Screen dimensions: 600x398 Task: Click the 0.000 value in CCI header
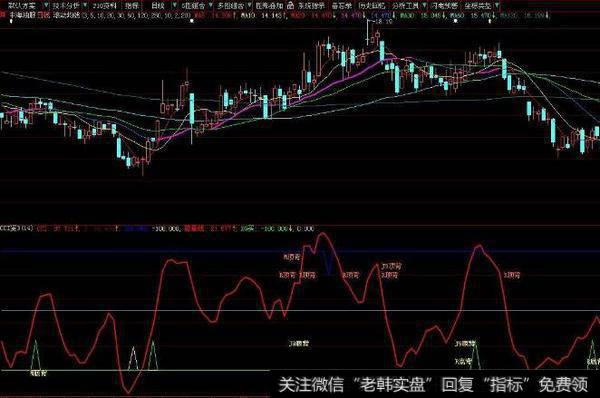[305, 228]
